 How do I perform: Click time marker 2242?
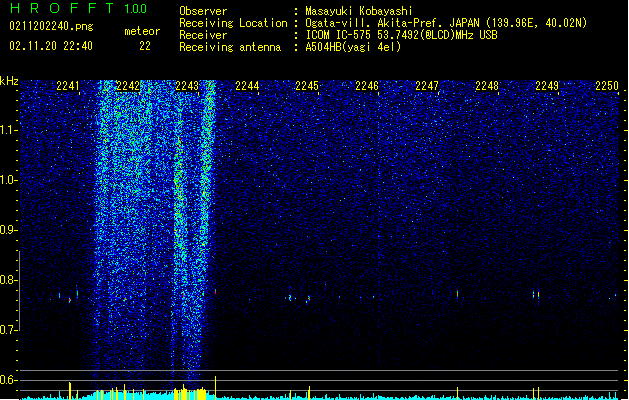128,86
